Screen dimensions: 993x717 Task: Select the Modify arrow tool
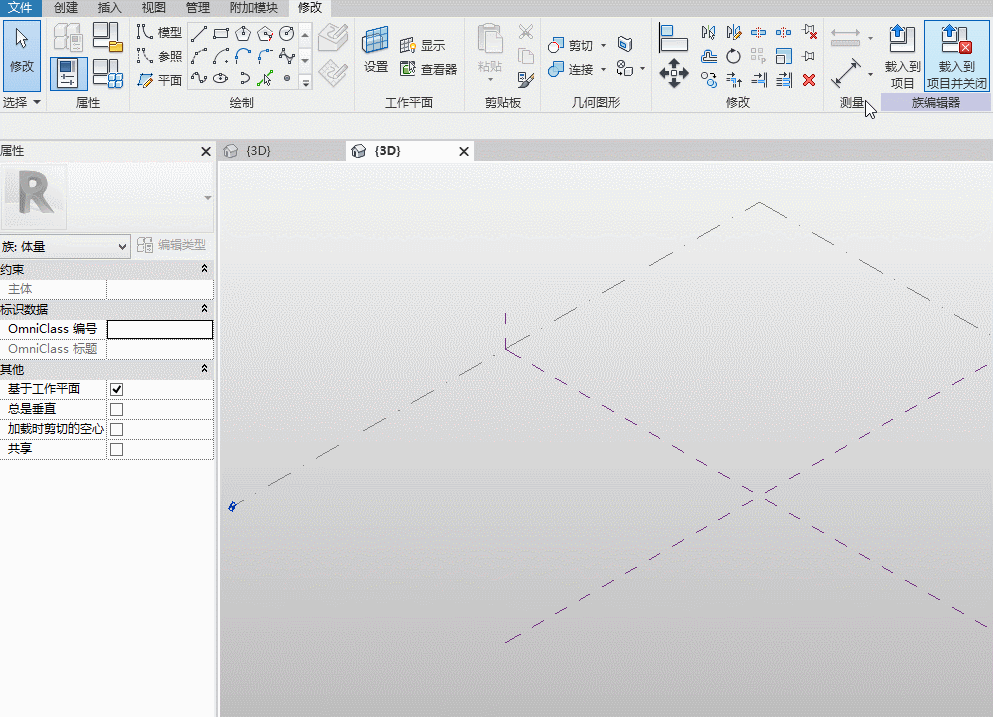(x=22, y=56)
